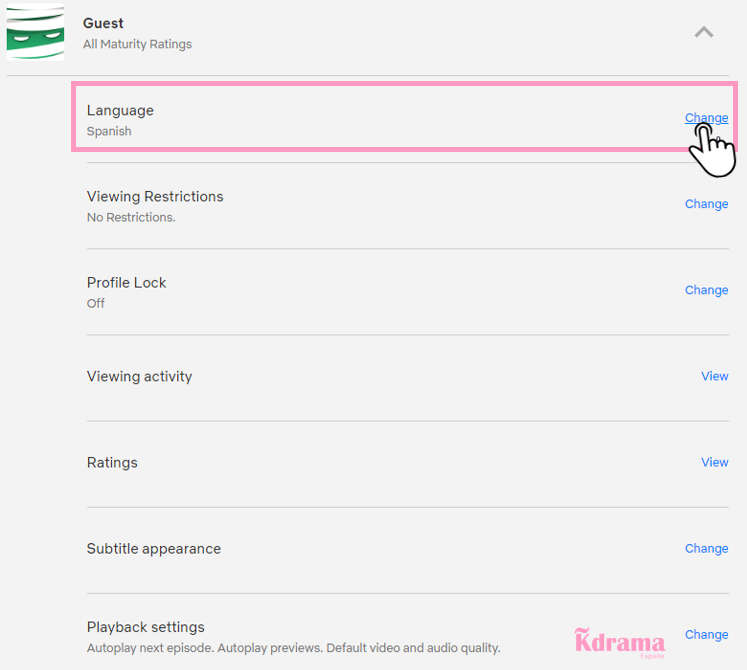Open View link for Ratings
The image size is (747, 670).
715,462
